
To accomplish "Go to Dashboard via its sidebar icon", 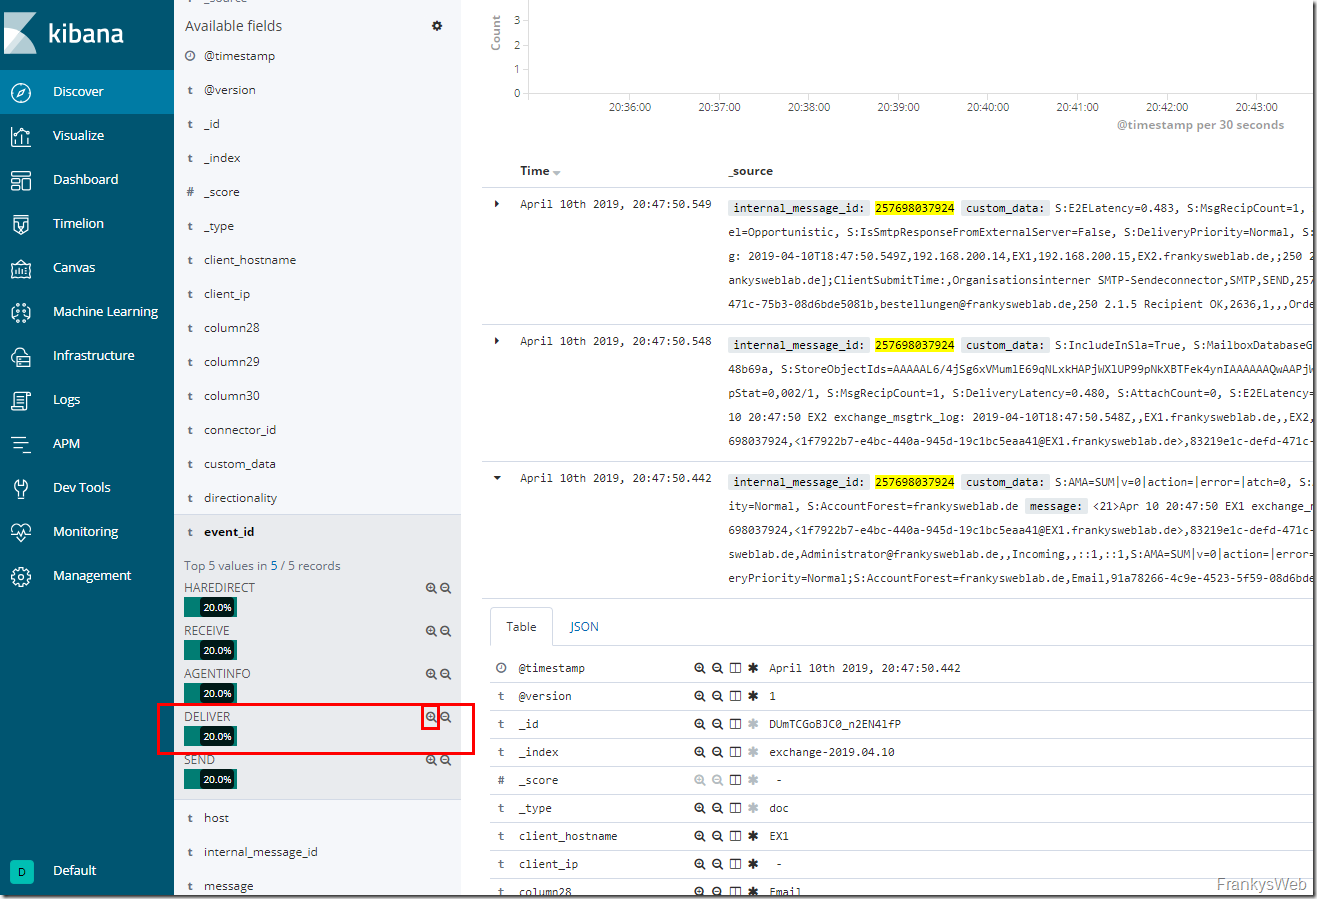I will pos(21,180).
